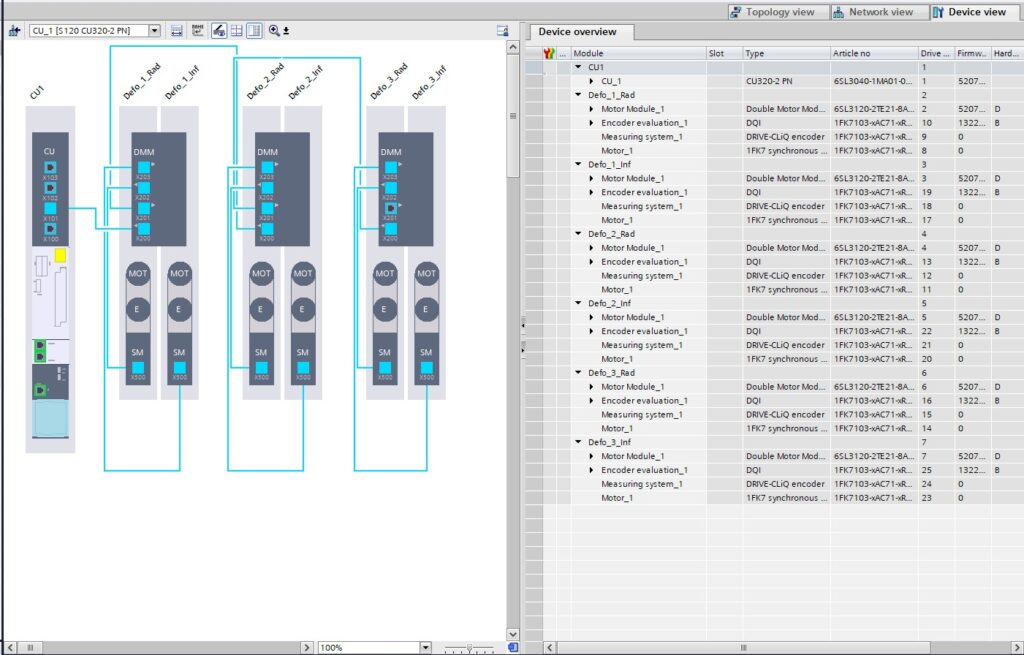The width and height of the screenshot is (1024, 655).
Task: Expand Encoder evaluation_1 under Defo_1_Inf
Action: [591, 192]
